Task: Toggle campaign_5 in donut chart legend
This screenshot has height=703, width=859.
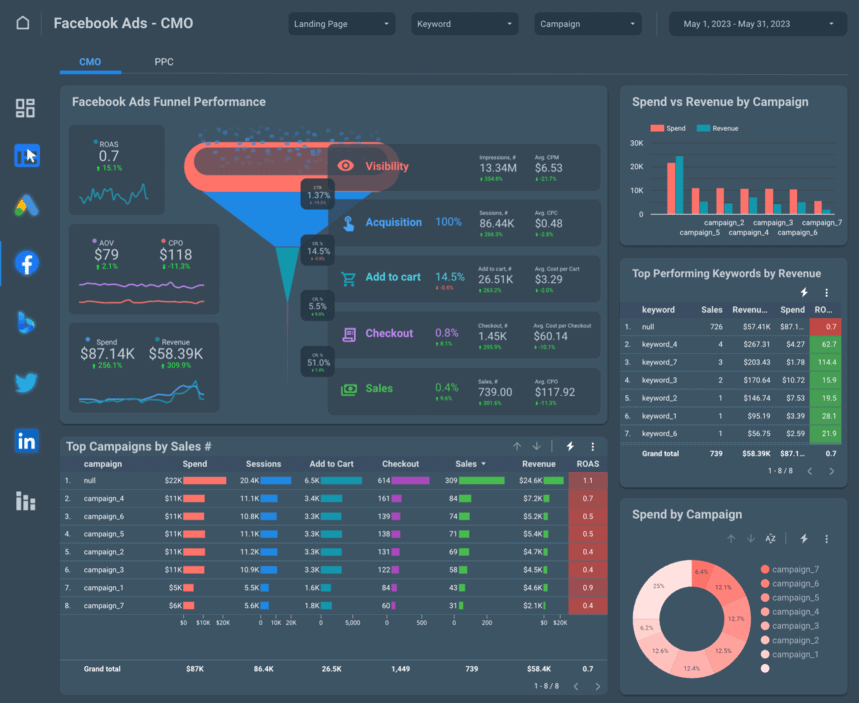Action: (789, 598)
